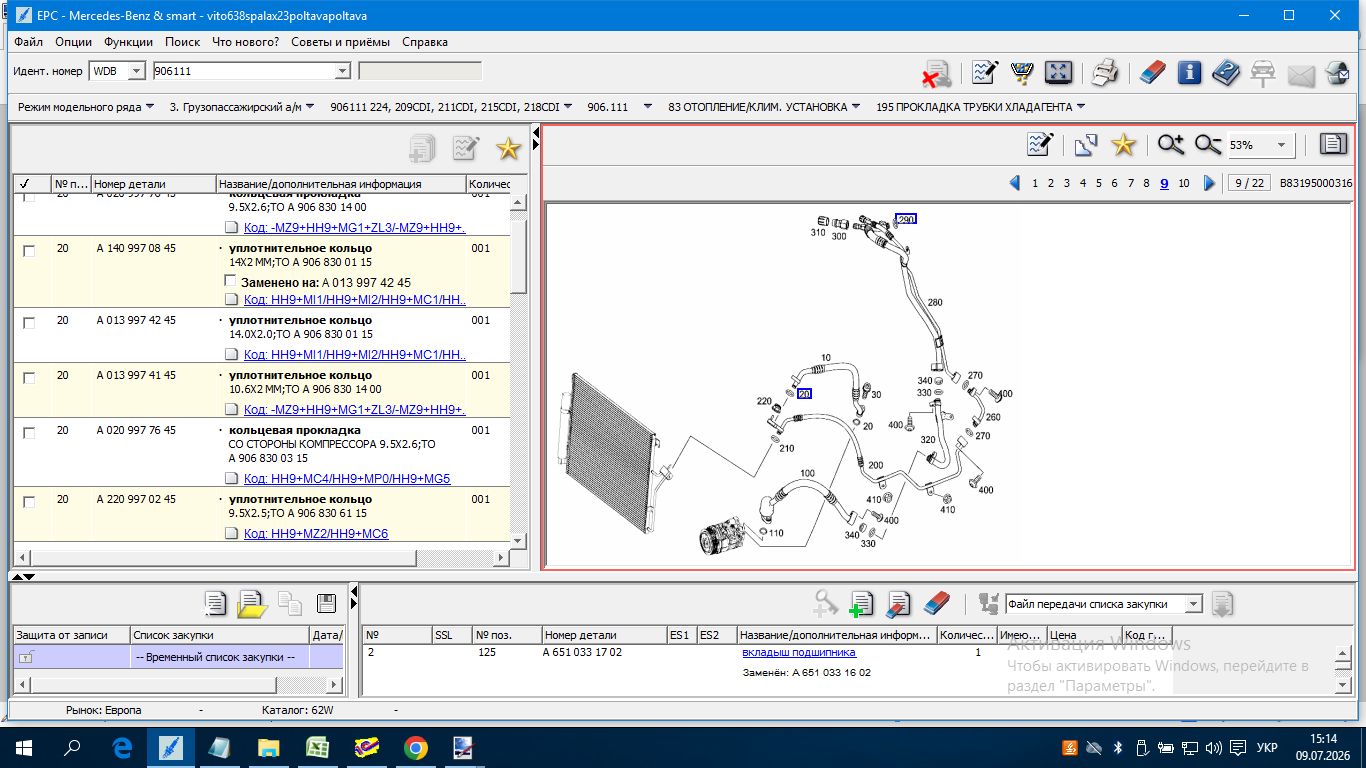
Task: Click callout number 290 in the diagram
Action: point(906,219)
